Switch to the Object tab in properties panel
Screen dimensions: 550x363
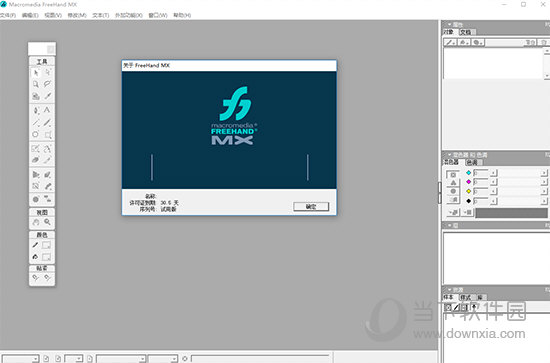pos(449,32)
